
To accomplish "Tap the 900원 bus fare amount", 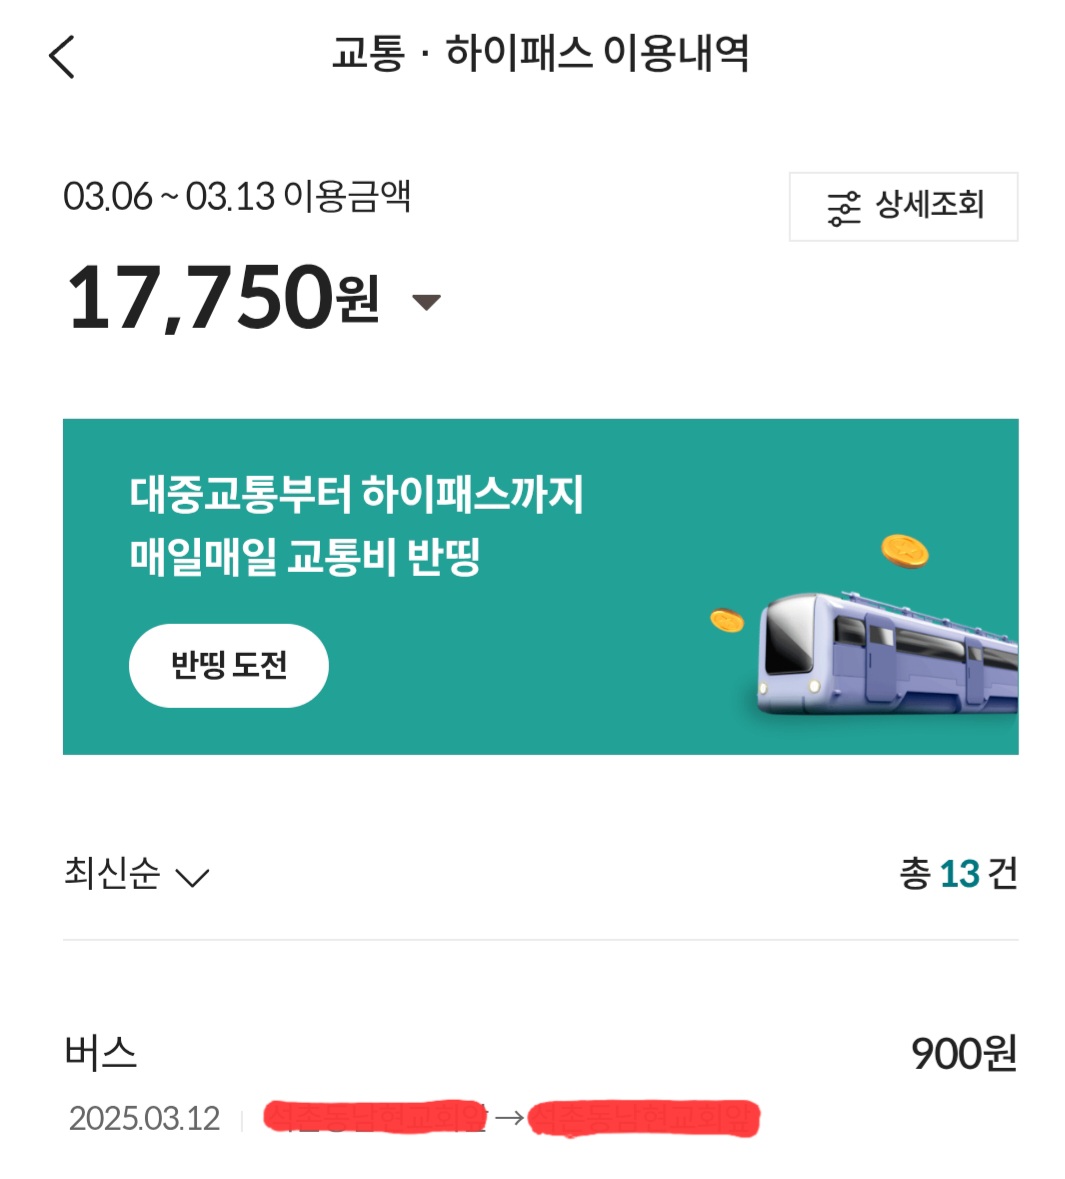I will pos(963,1053).
